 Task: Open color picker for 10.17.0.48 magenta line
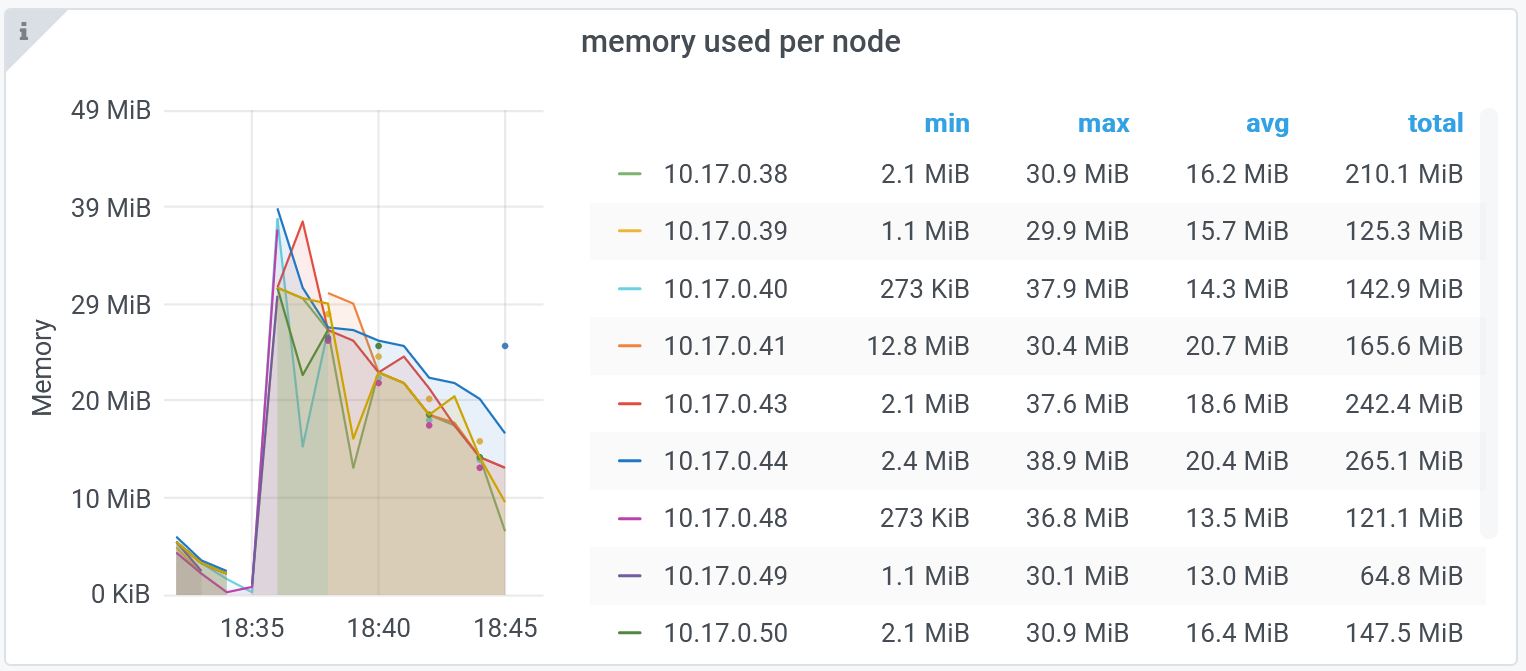pos(629,519)
